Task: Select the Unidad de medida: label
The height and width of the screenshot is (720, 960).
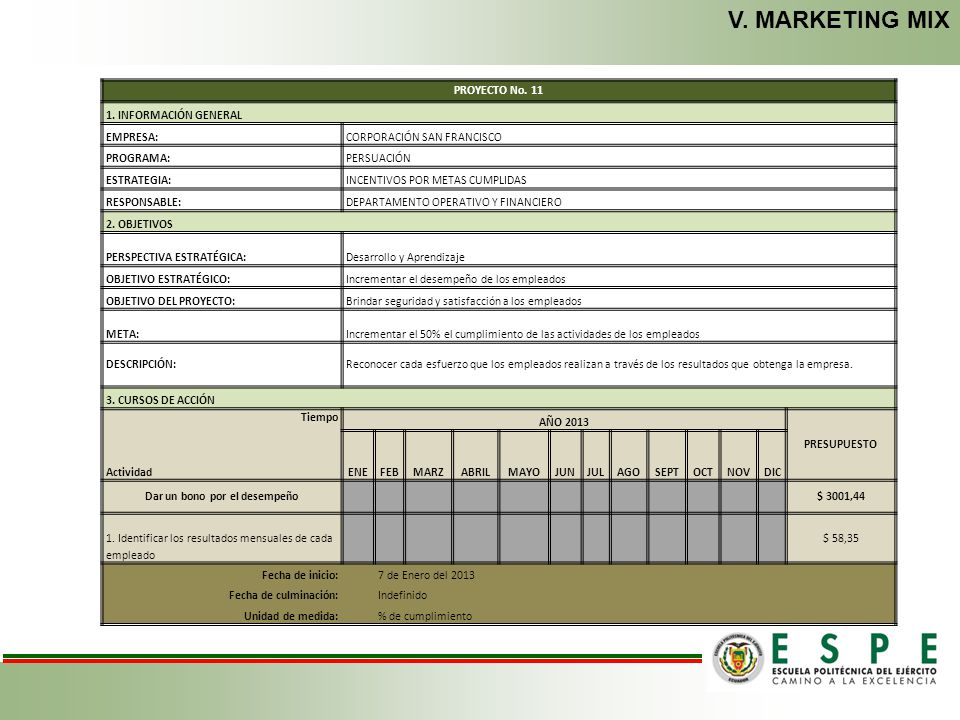Action: click(x=291, y=616)
